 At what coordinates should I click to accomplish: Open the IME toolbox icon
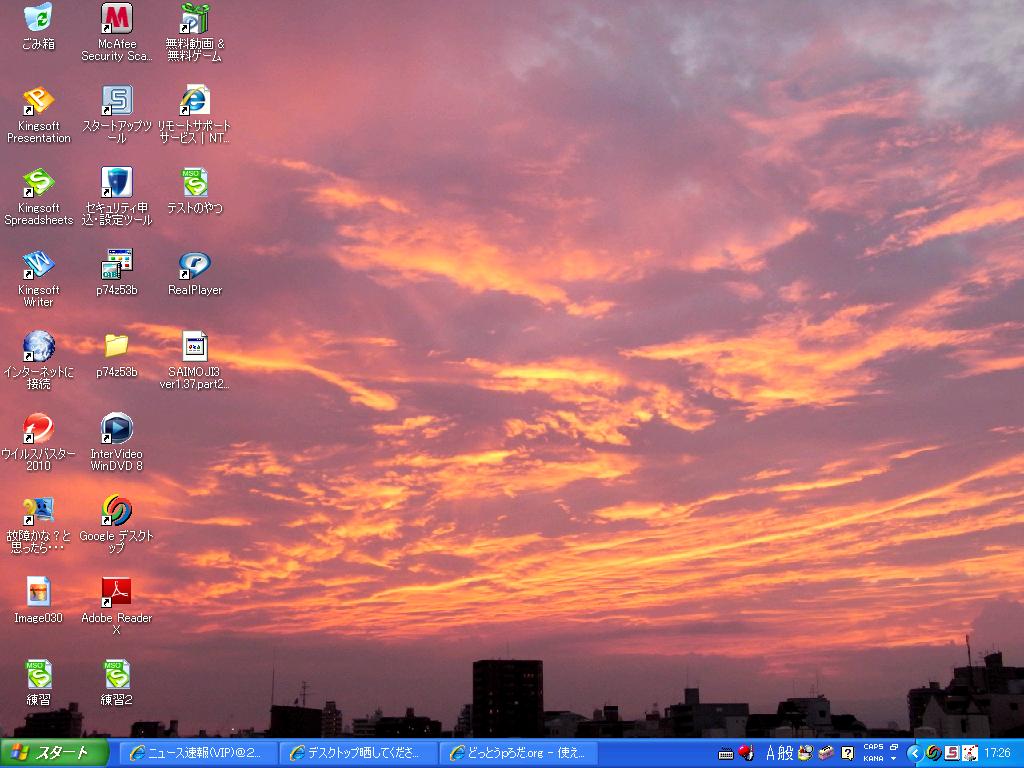click(827, 753)
